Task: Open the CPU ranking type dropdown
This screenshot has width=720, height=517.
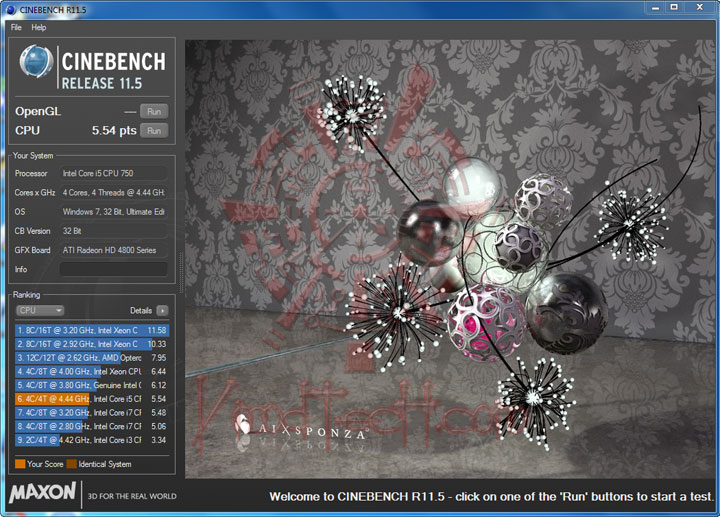Action: coord(40,310)
